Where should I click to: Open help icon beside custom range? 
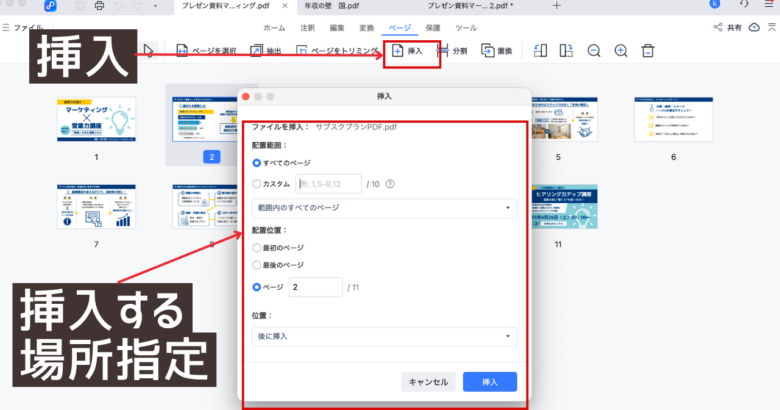389,184
